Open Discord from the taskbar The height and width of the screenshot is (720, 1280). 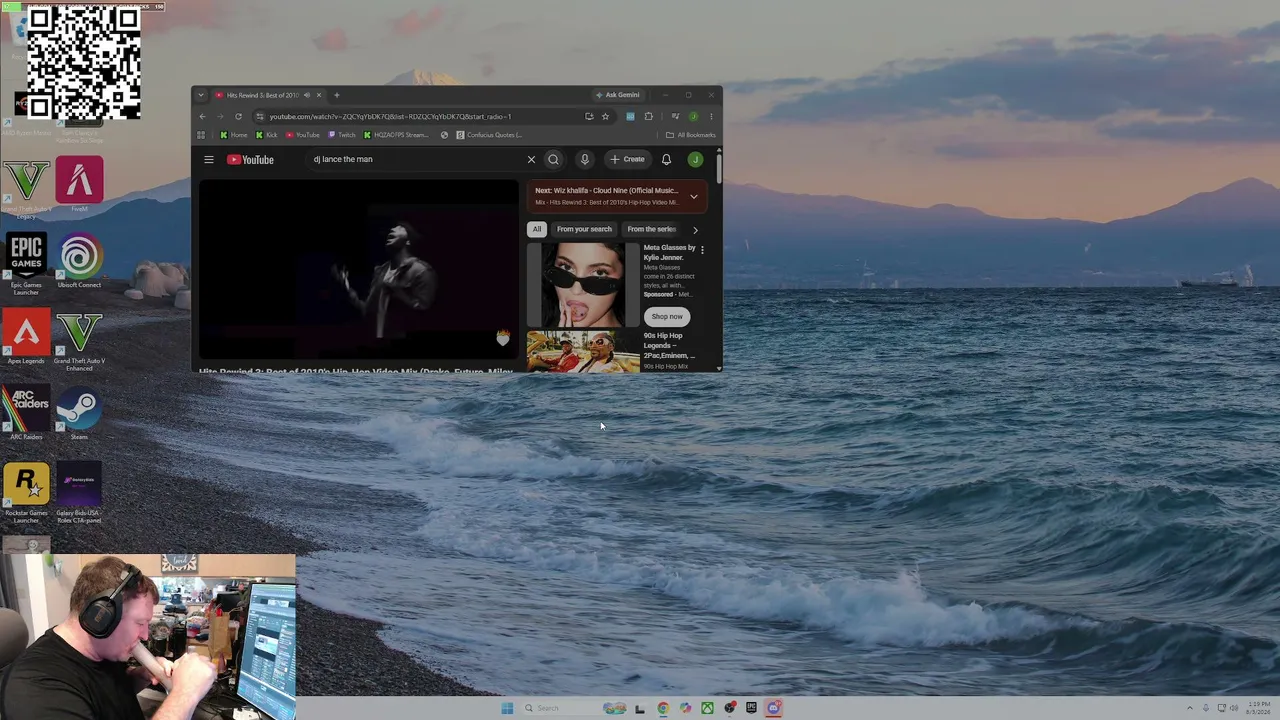click(x=773, y=708)
